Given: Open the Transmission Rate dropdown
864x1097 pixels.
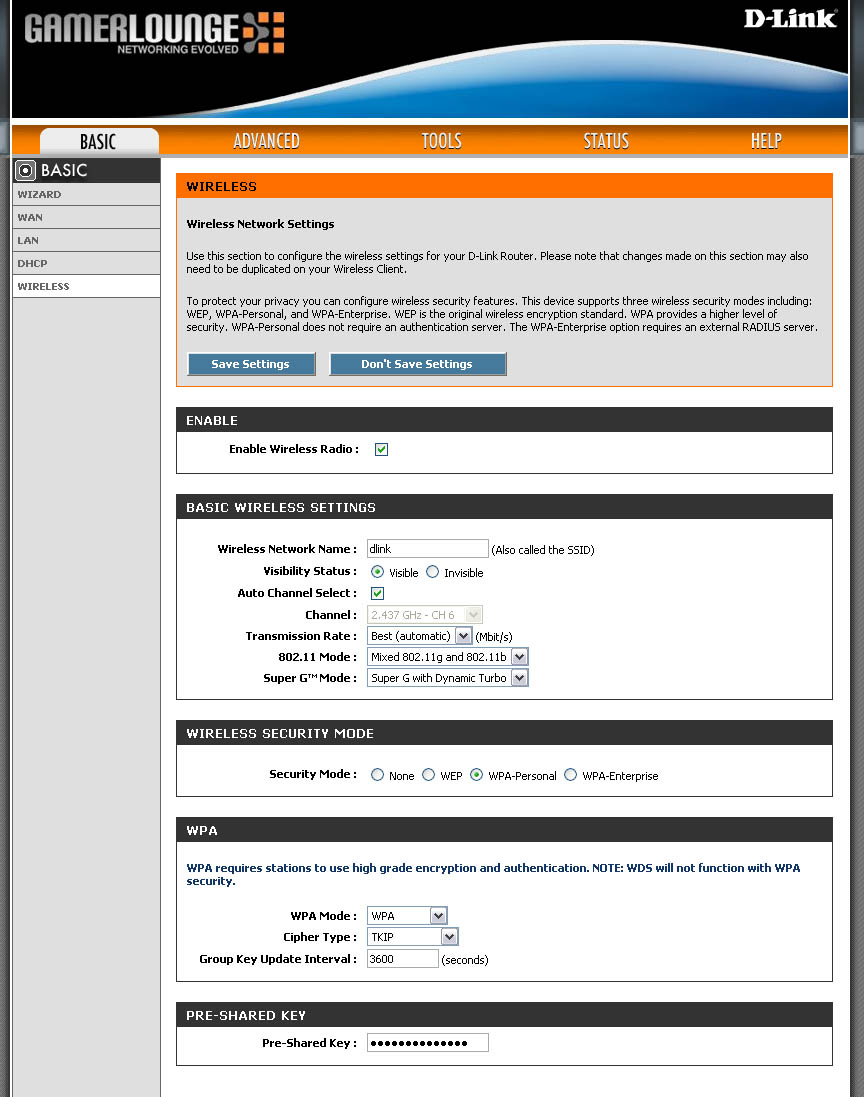Looking at the screenshot, I should coord(420,636).
